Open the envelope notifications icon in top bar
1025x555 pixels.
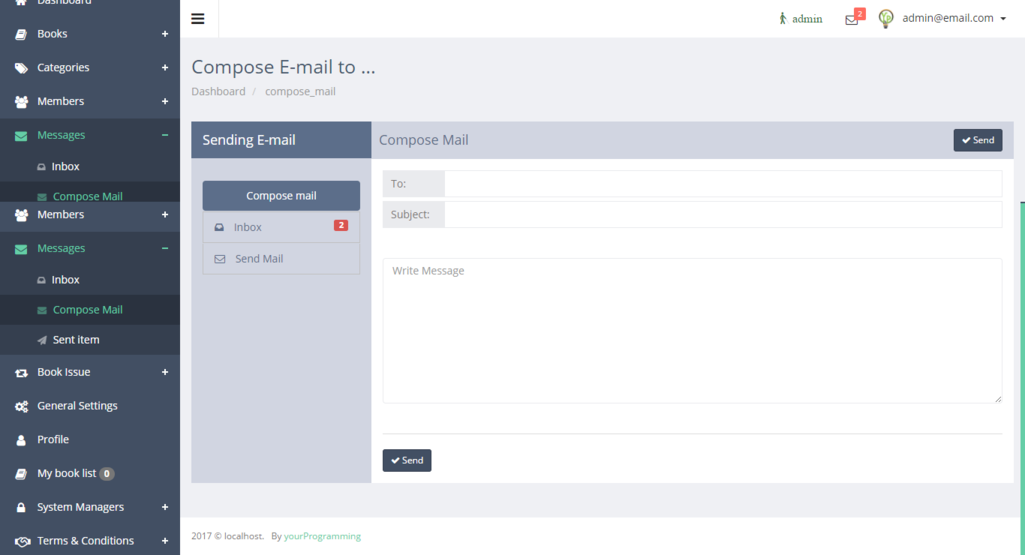click(851, 19)
